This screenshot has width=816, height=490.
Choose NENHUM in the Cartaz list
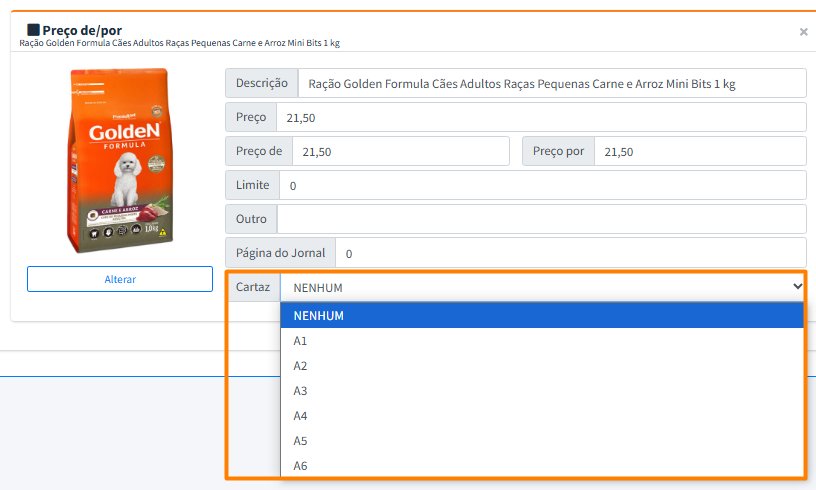[542, 316]
